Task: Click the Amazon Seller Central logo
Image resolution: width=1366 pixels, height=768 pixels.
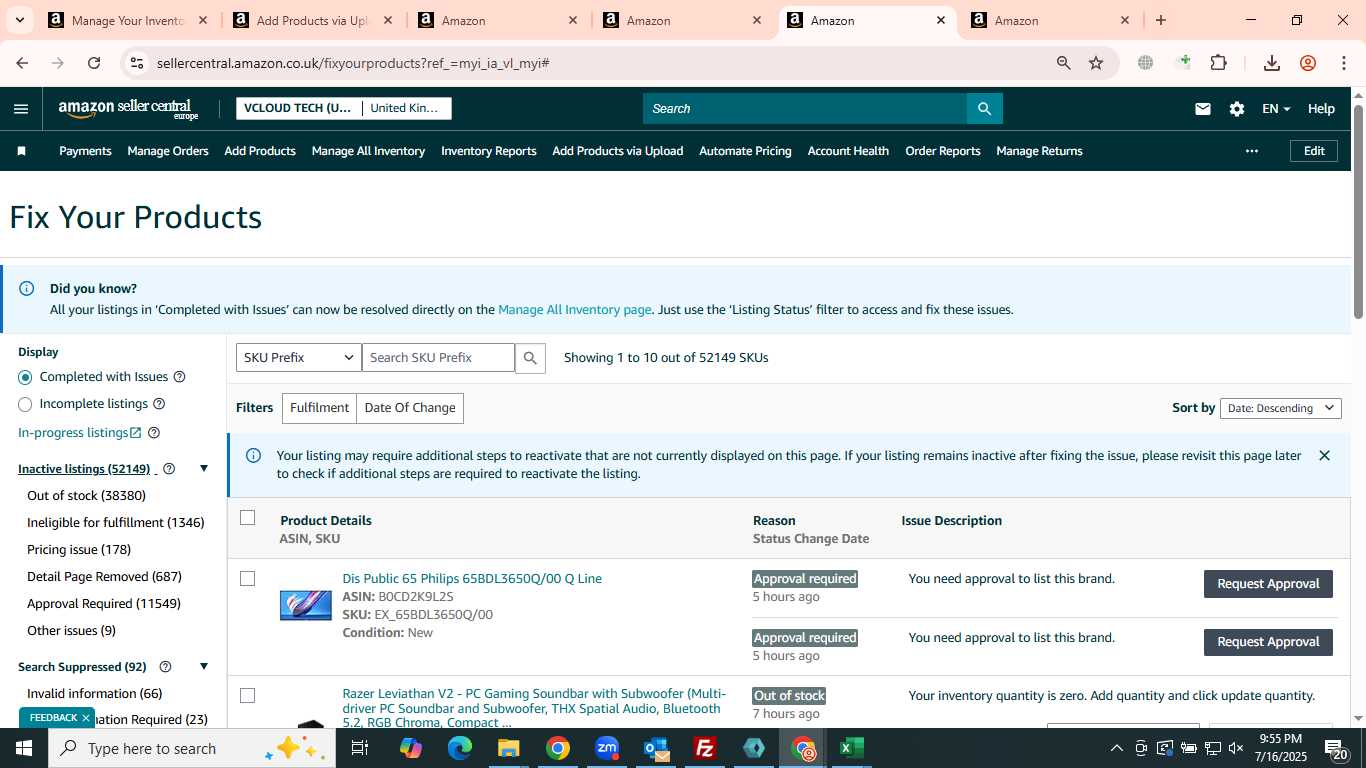Action: point(128,109)
